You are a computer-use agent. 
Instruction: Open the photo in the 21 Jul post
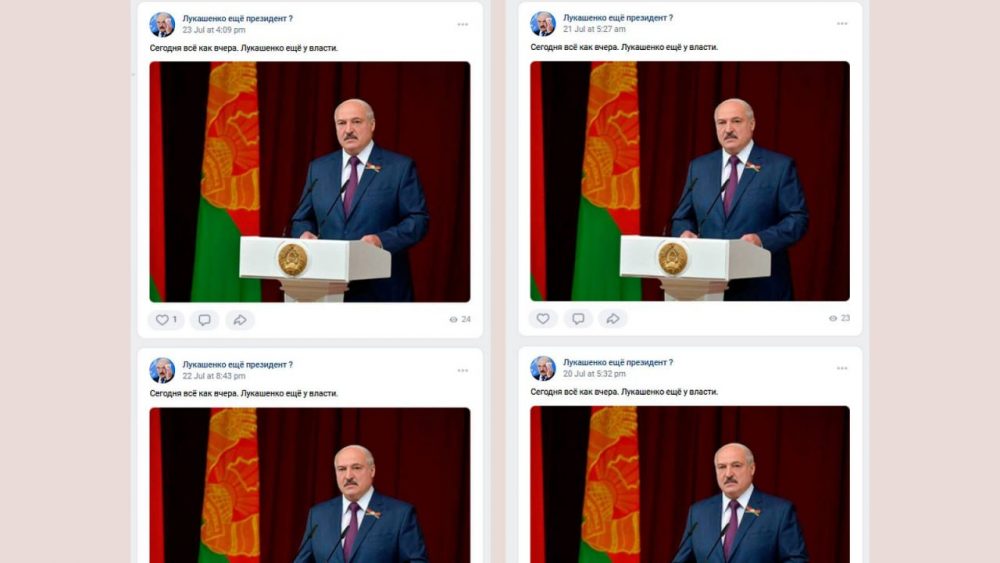tap(690, 181)
